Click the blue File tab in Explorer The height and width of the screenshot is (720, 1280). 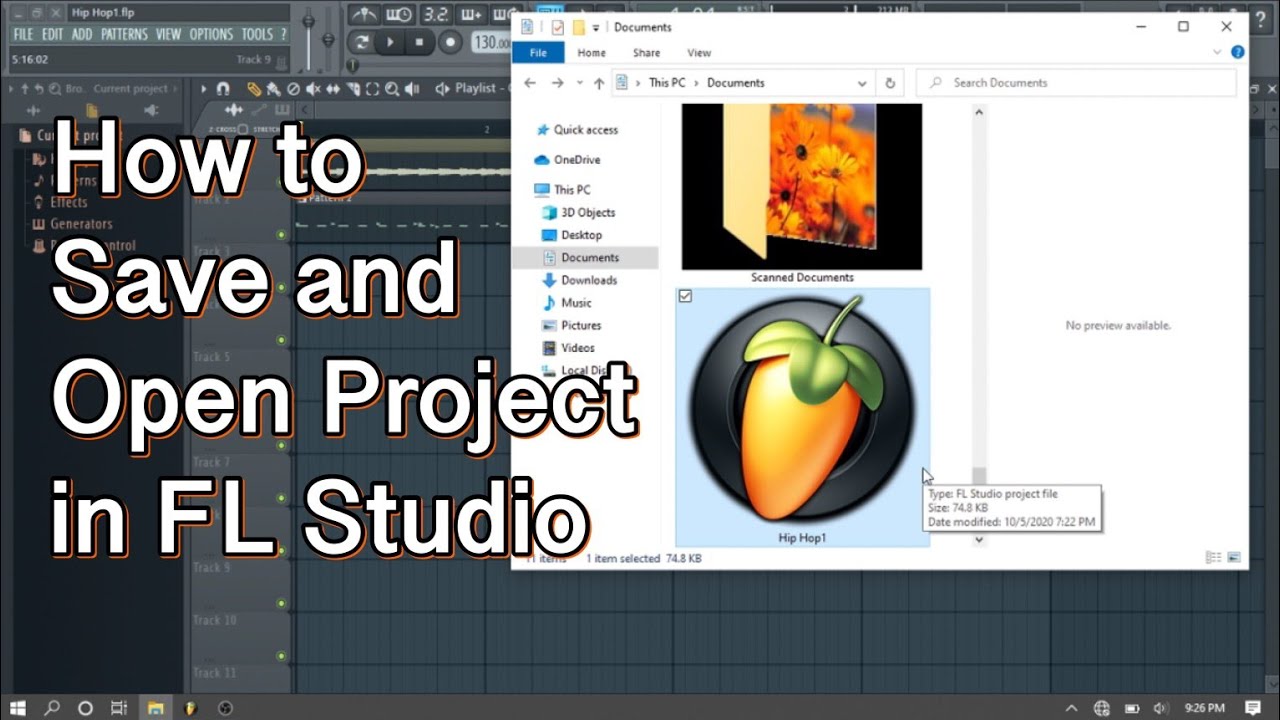(538, 53)
